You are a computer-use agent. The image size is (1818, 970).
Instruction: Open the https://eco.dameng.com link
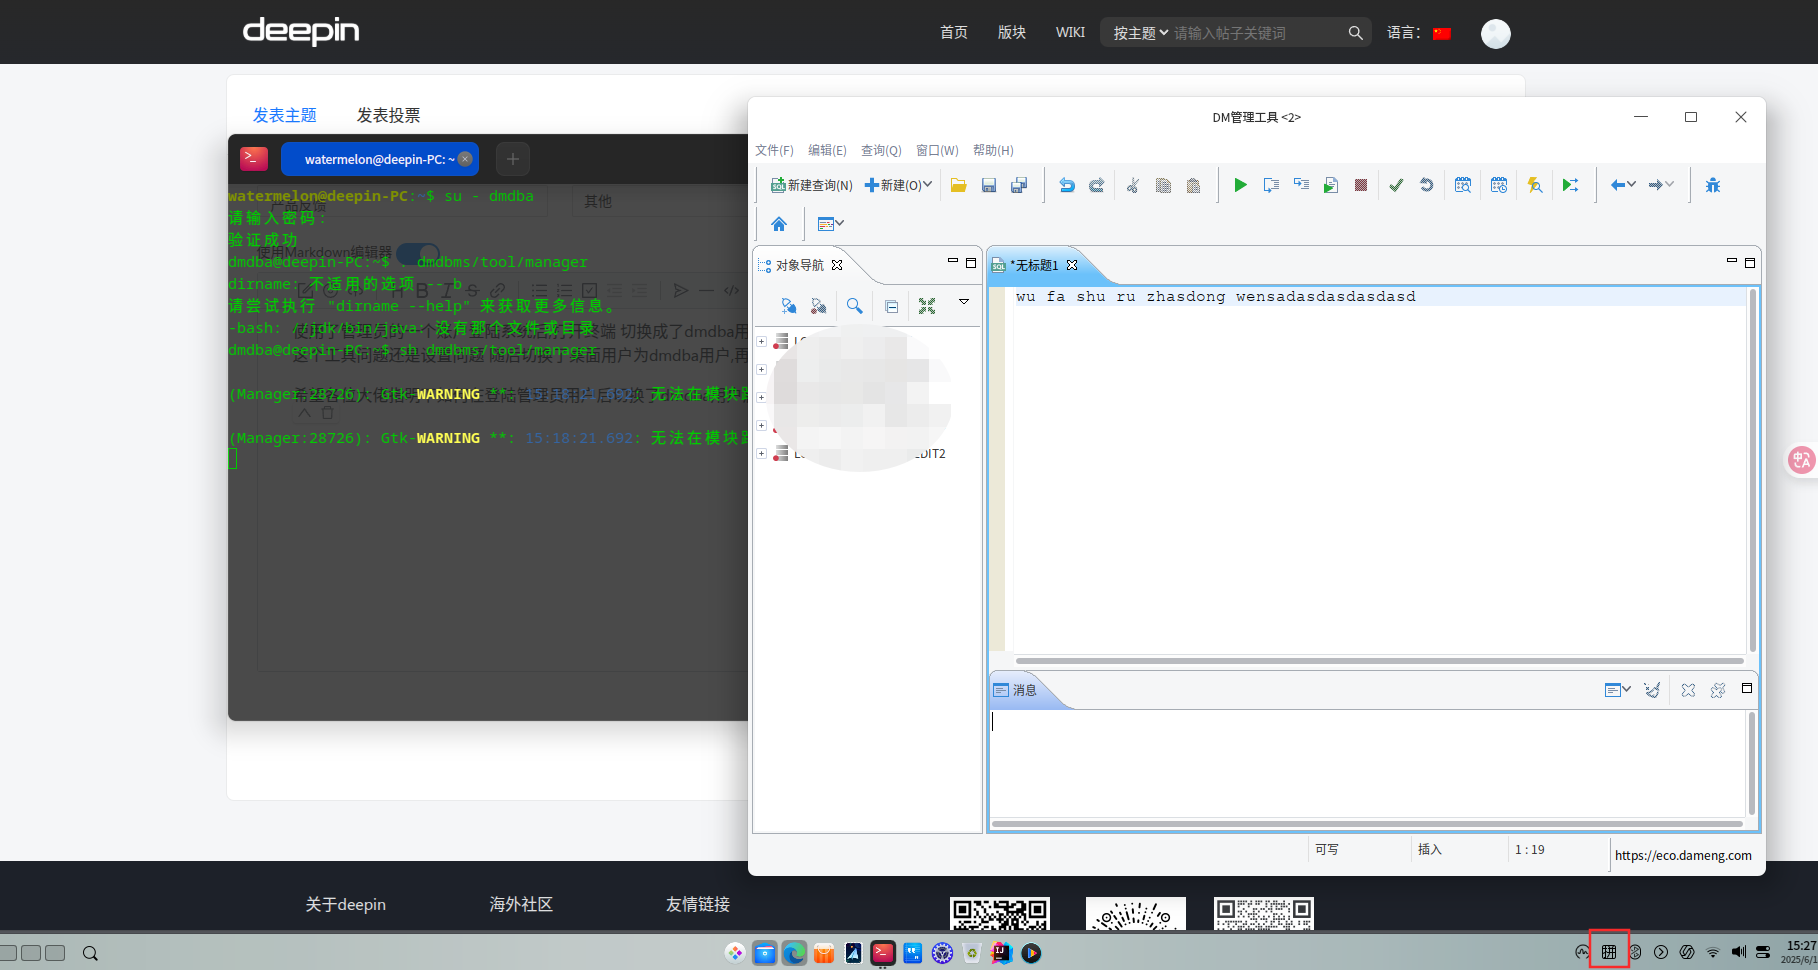(x=1683, y=855)
